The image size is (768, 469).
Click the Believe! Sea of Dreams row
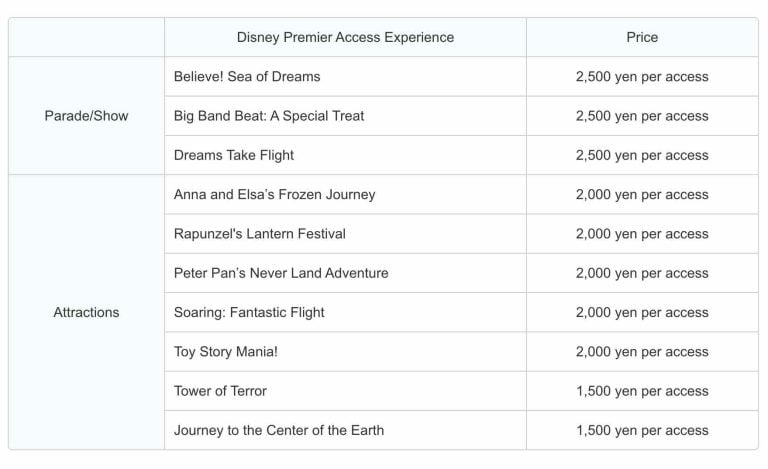tap(247, 76)
